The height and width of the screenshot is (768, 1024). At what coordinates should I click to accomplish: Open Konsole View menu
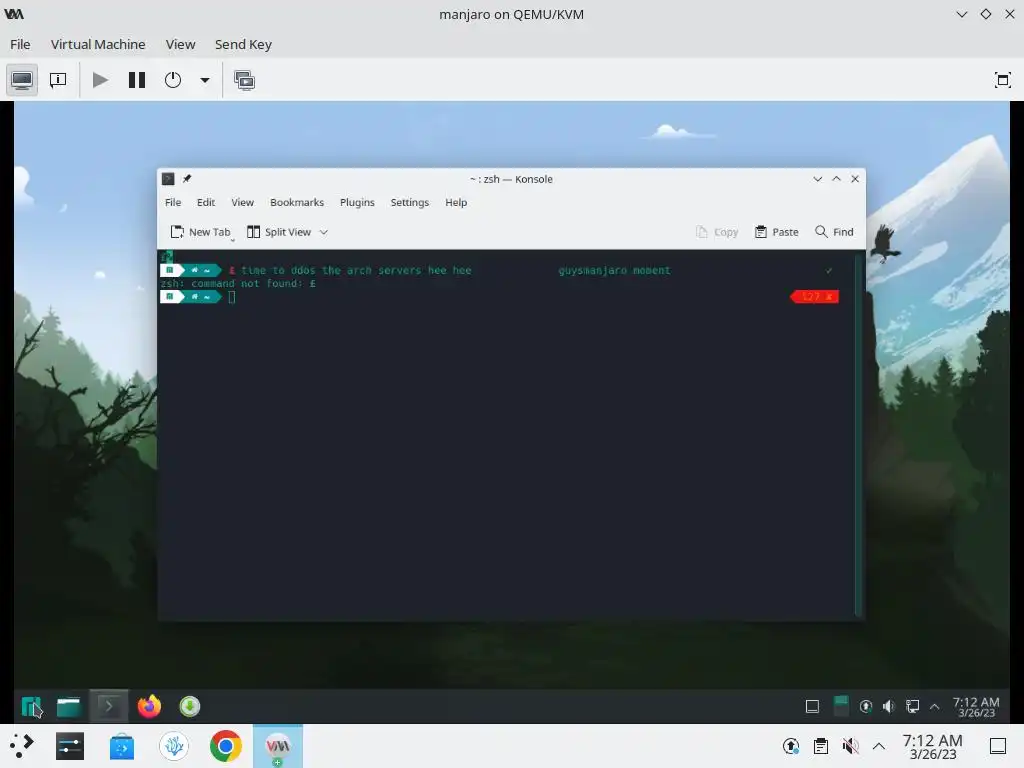(x=242, y=202)
